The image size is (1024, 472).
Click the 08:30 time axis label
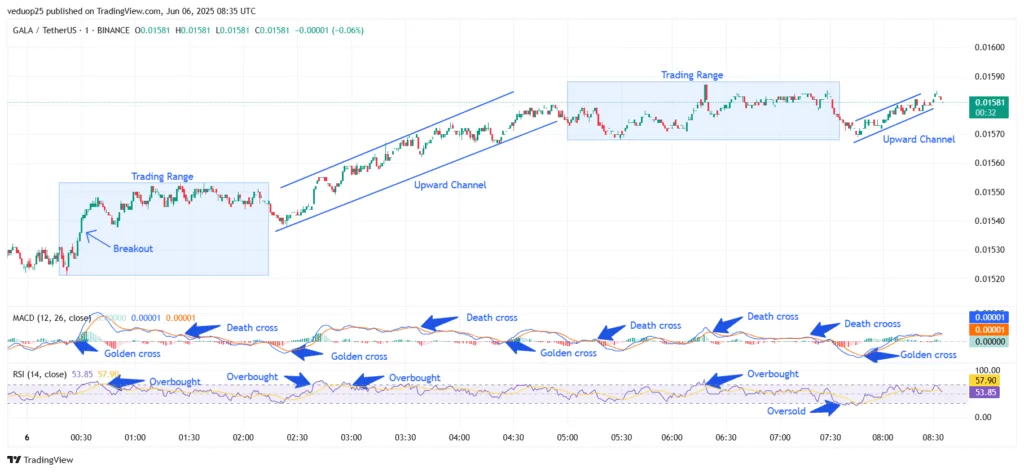click(x=933, y=437)
